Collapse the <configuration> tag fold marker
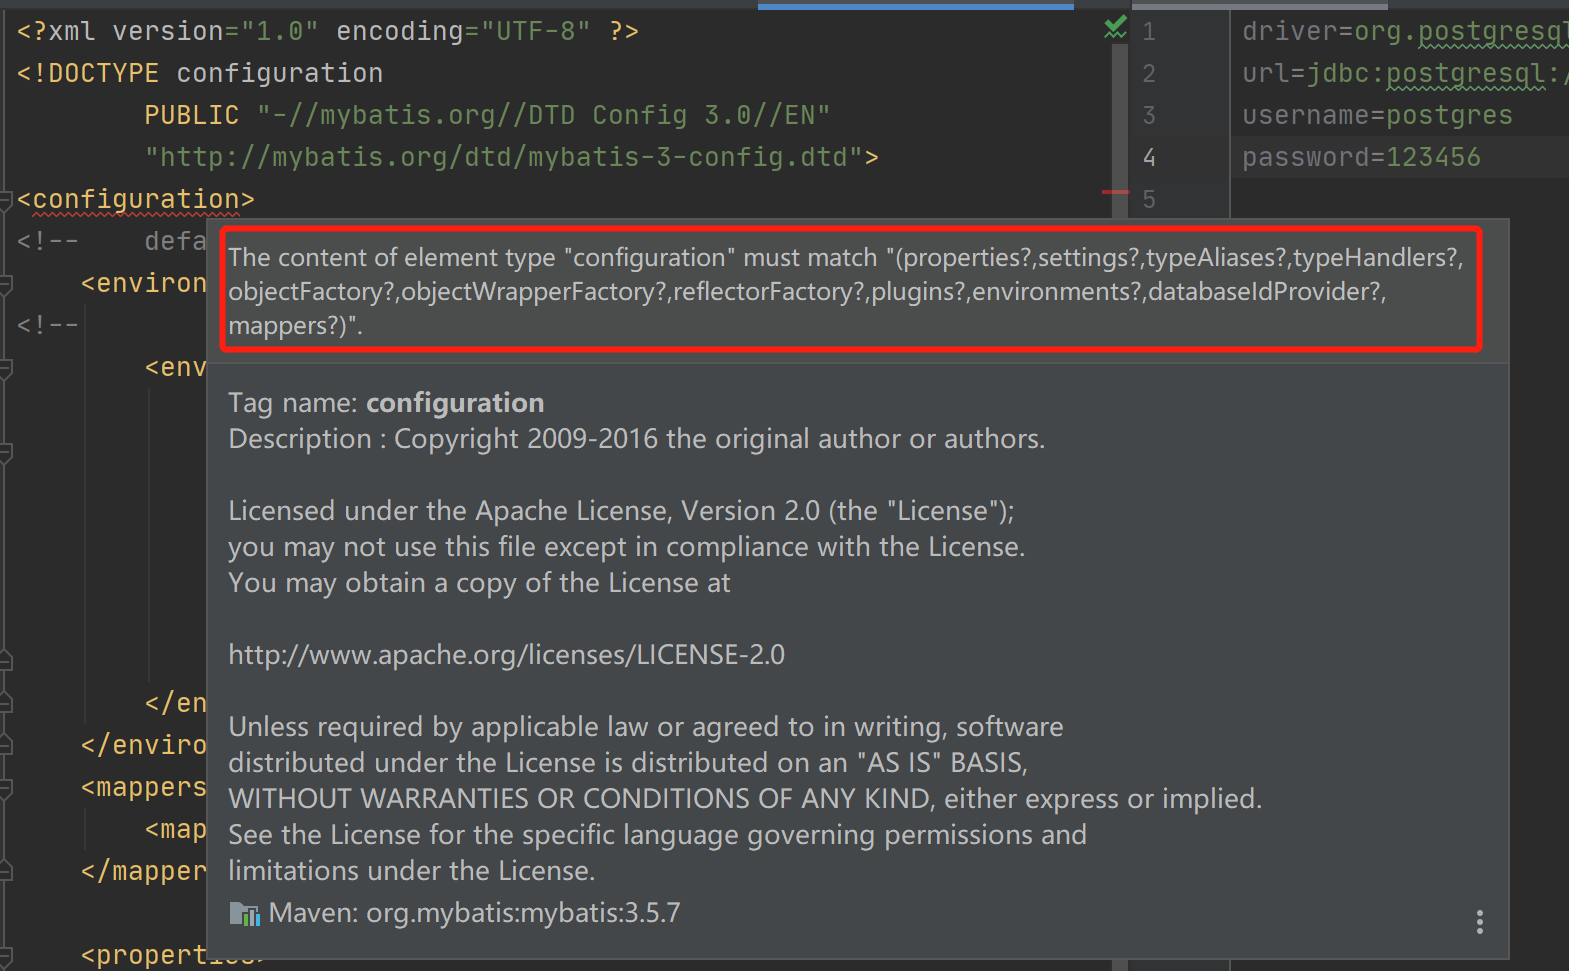Image resolution: width=1569 pixels, height=971 pixels. (5, 200)
